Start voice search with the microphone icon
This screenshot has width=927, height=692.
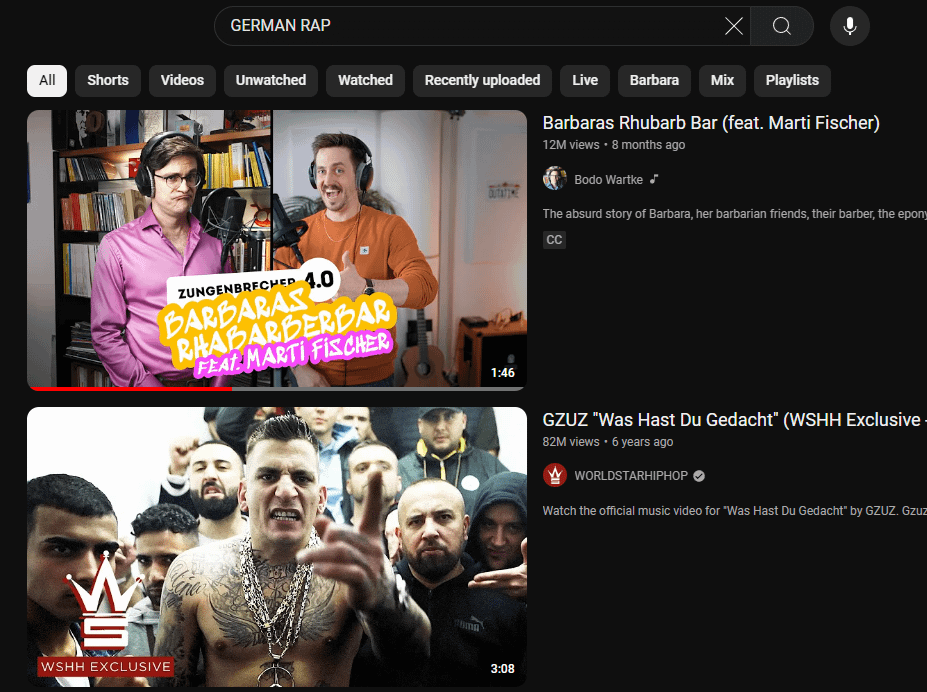850,26
